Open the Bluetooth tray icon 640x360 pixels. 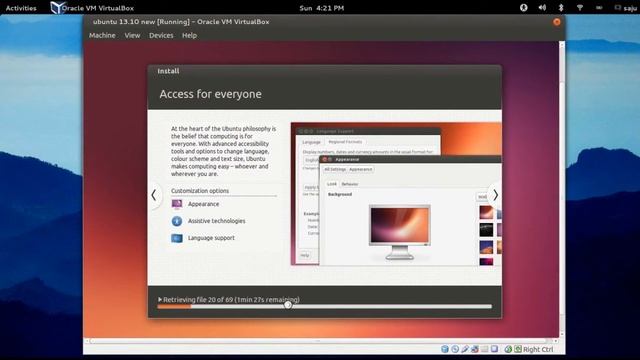[561, 8]
